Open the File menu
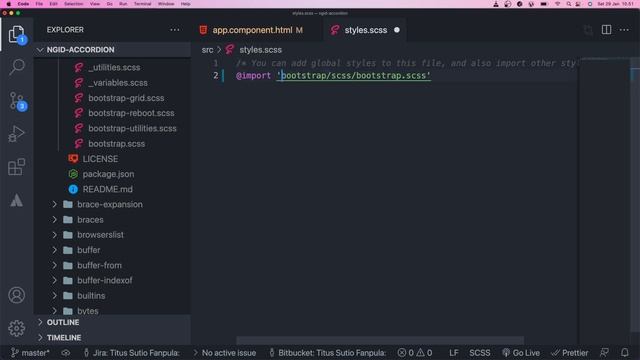 [39, 4]
